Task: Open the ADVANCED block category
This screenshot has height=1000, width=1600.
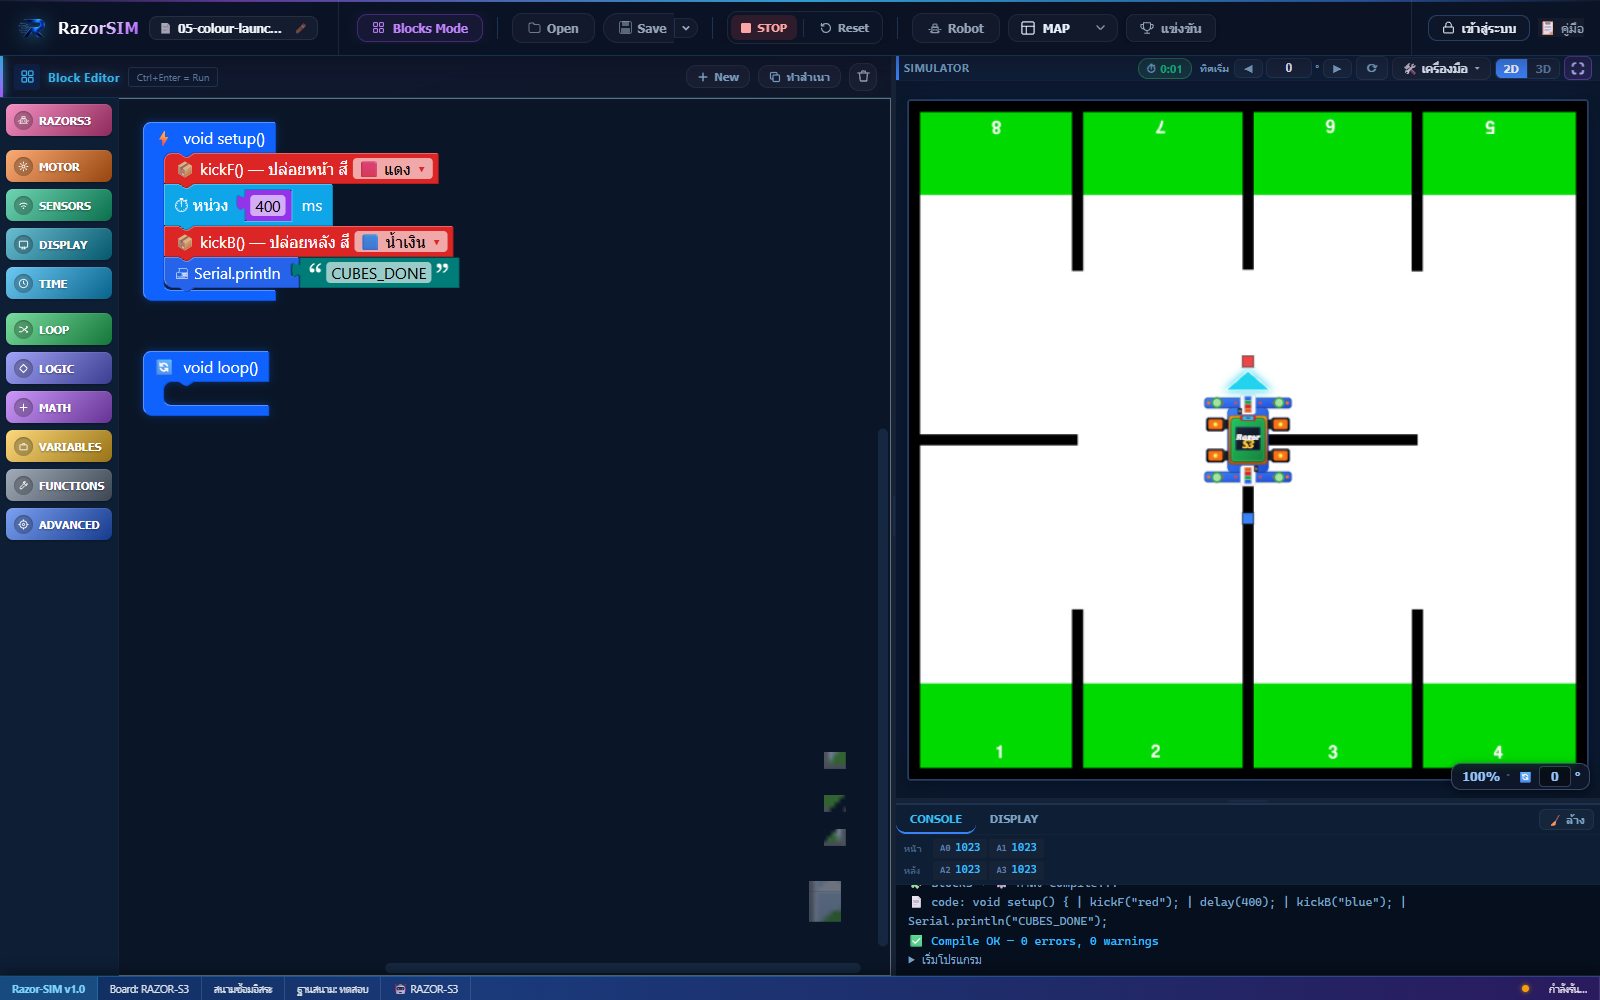Action: tap(59, 524)
